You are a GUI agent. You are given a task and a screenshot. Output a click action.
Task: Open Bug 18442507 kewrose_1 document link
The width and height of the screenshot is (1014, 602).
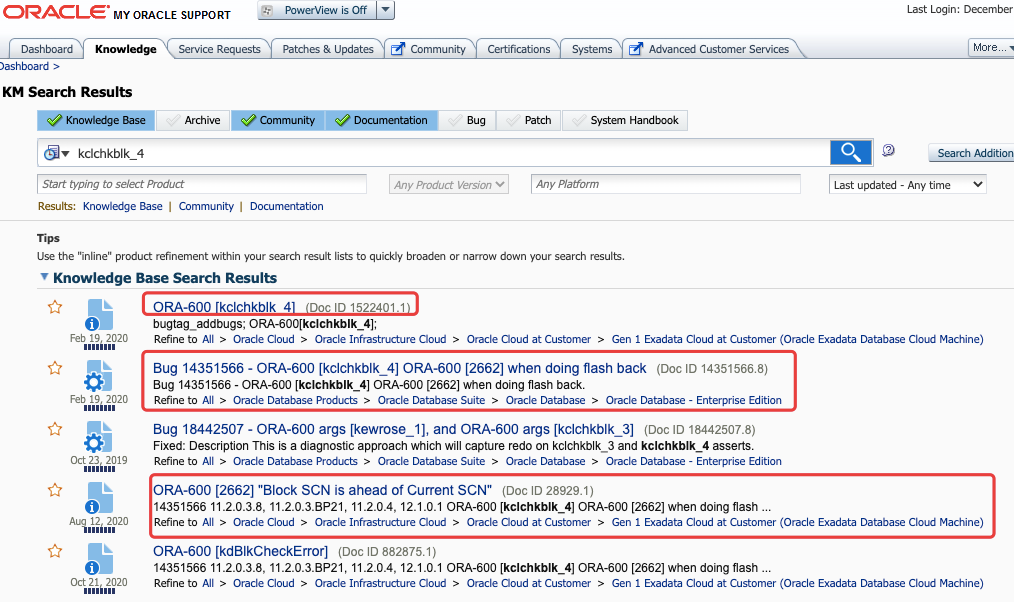point(393,429)
